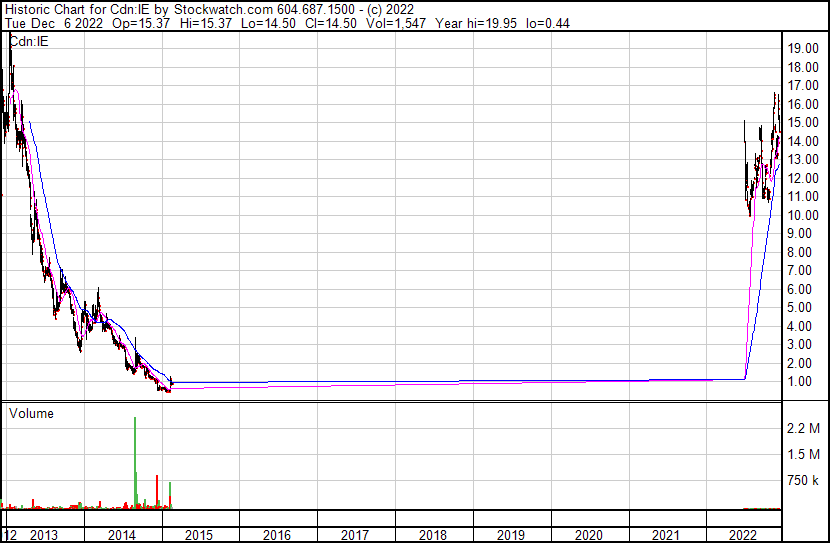Click the Volume panel label
The height and width of the screenshot is (543, 830).
[31, 414]
